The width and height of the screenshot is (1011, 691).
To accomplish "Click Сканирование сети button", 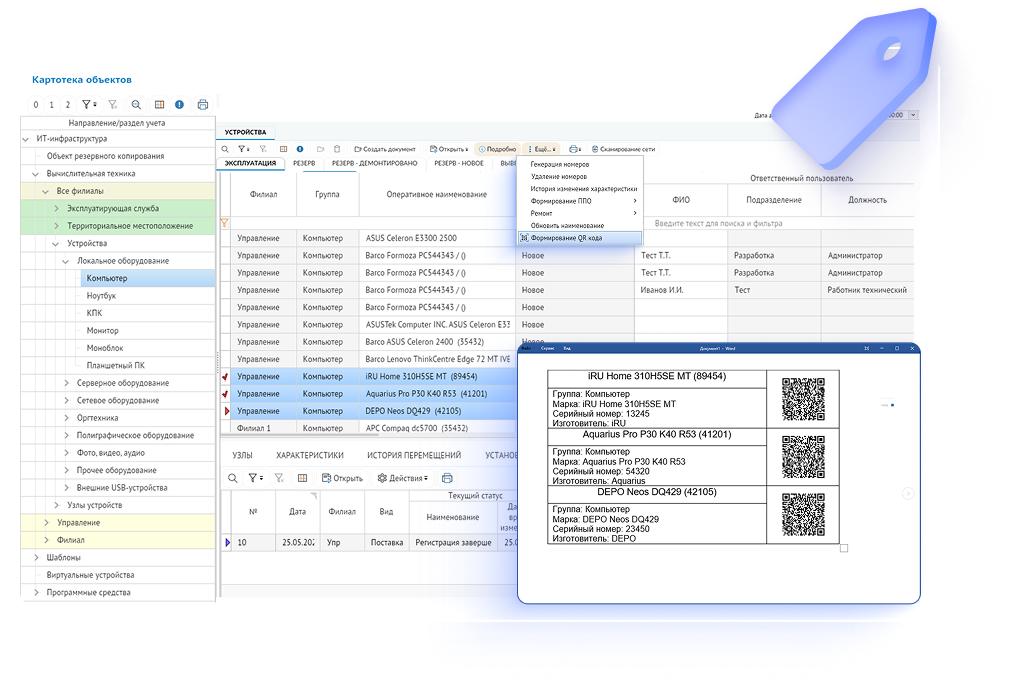I will point(623,149).
